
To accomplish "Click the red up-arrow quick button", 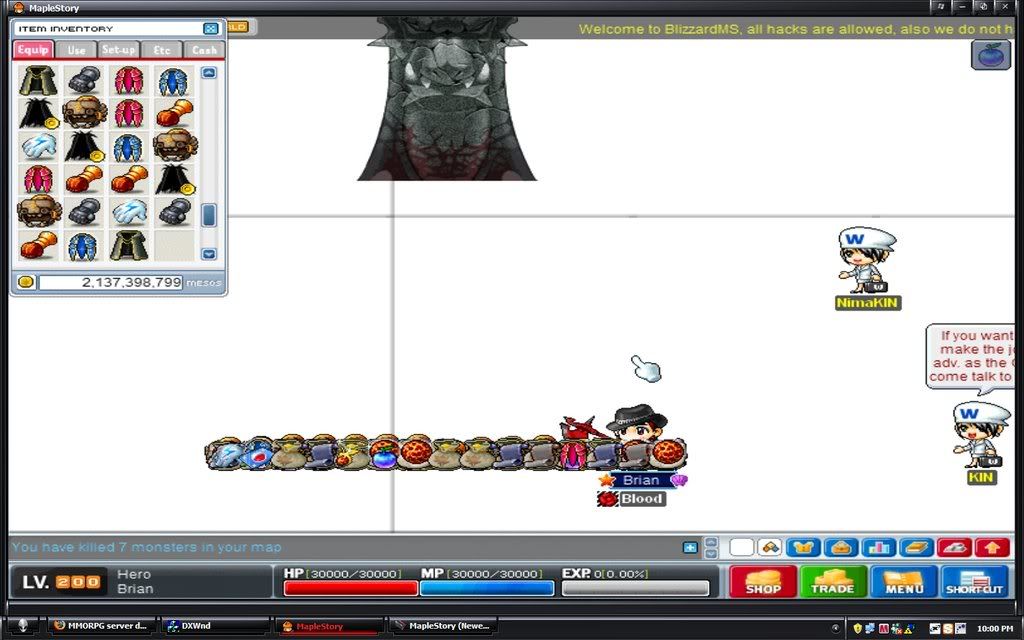I will click(x=992, y=547).
